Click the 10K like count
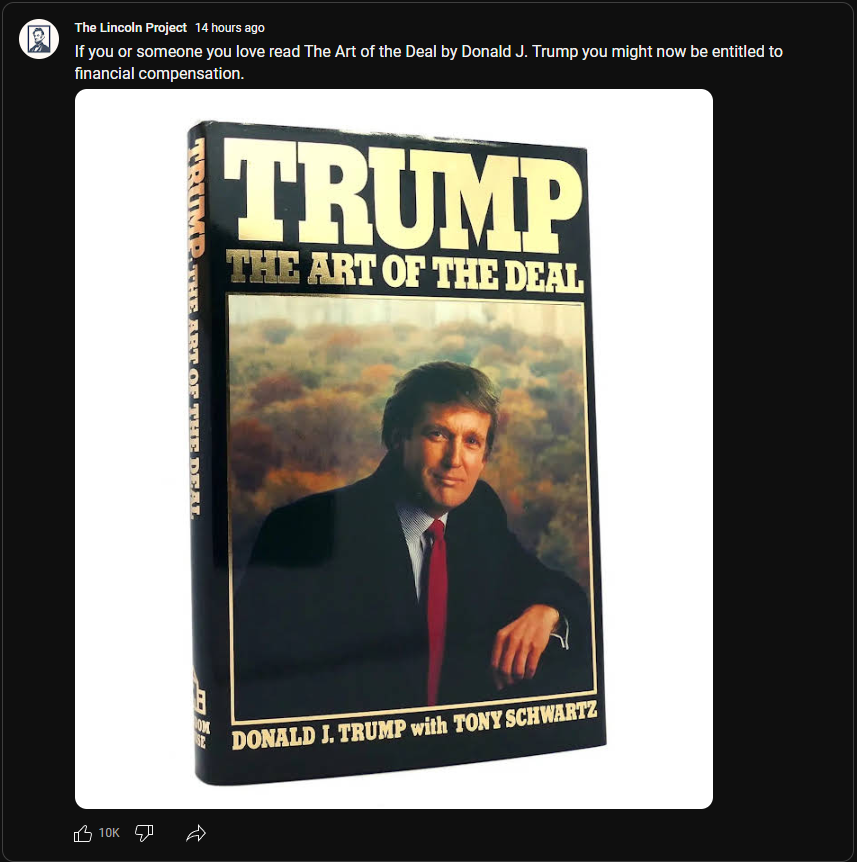The height and width of the screenshot is (862, 857). [x=109, y=833]
